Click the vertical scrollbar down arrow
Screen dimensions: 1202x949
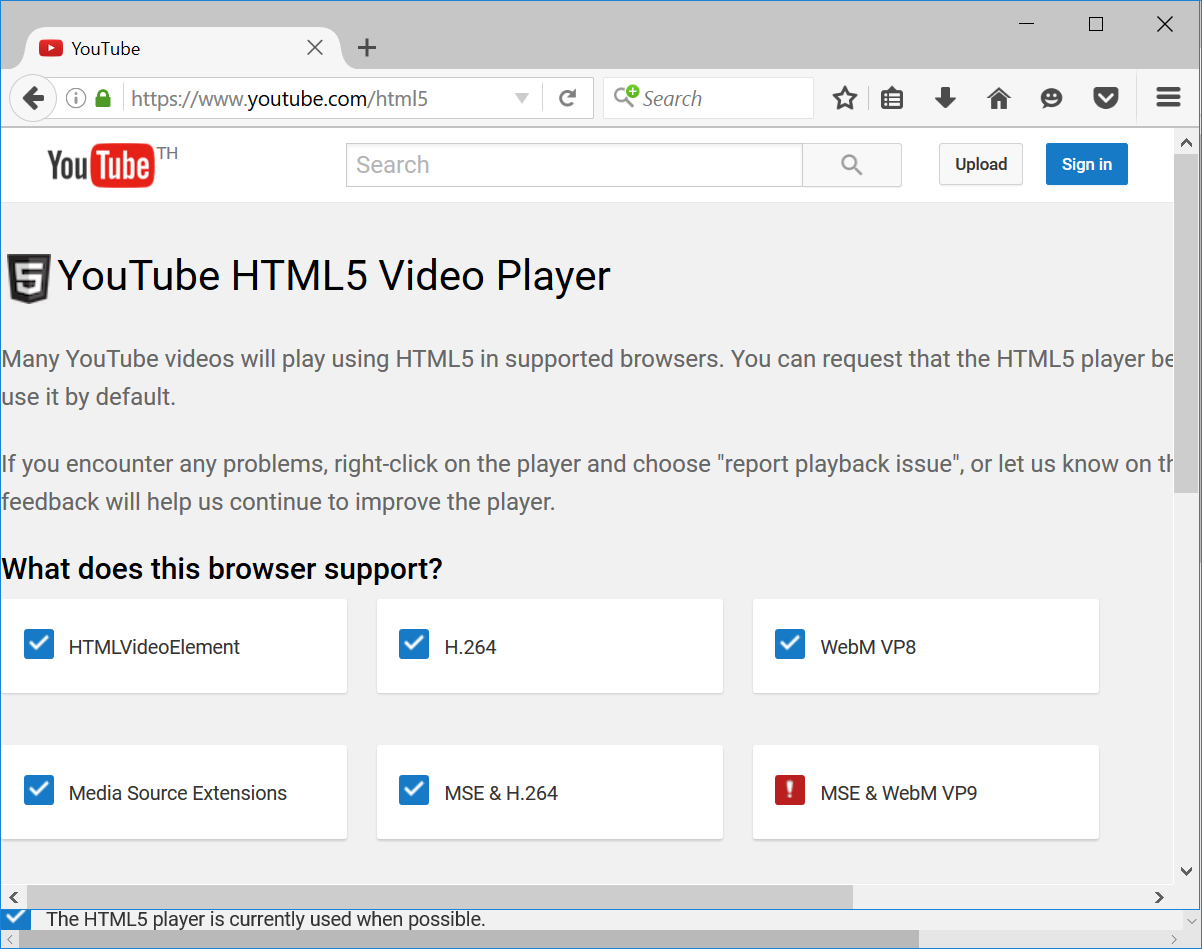[1187, 871]
